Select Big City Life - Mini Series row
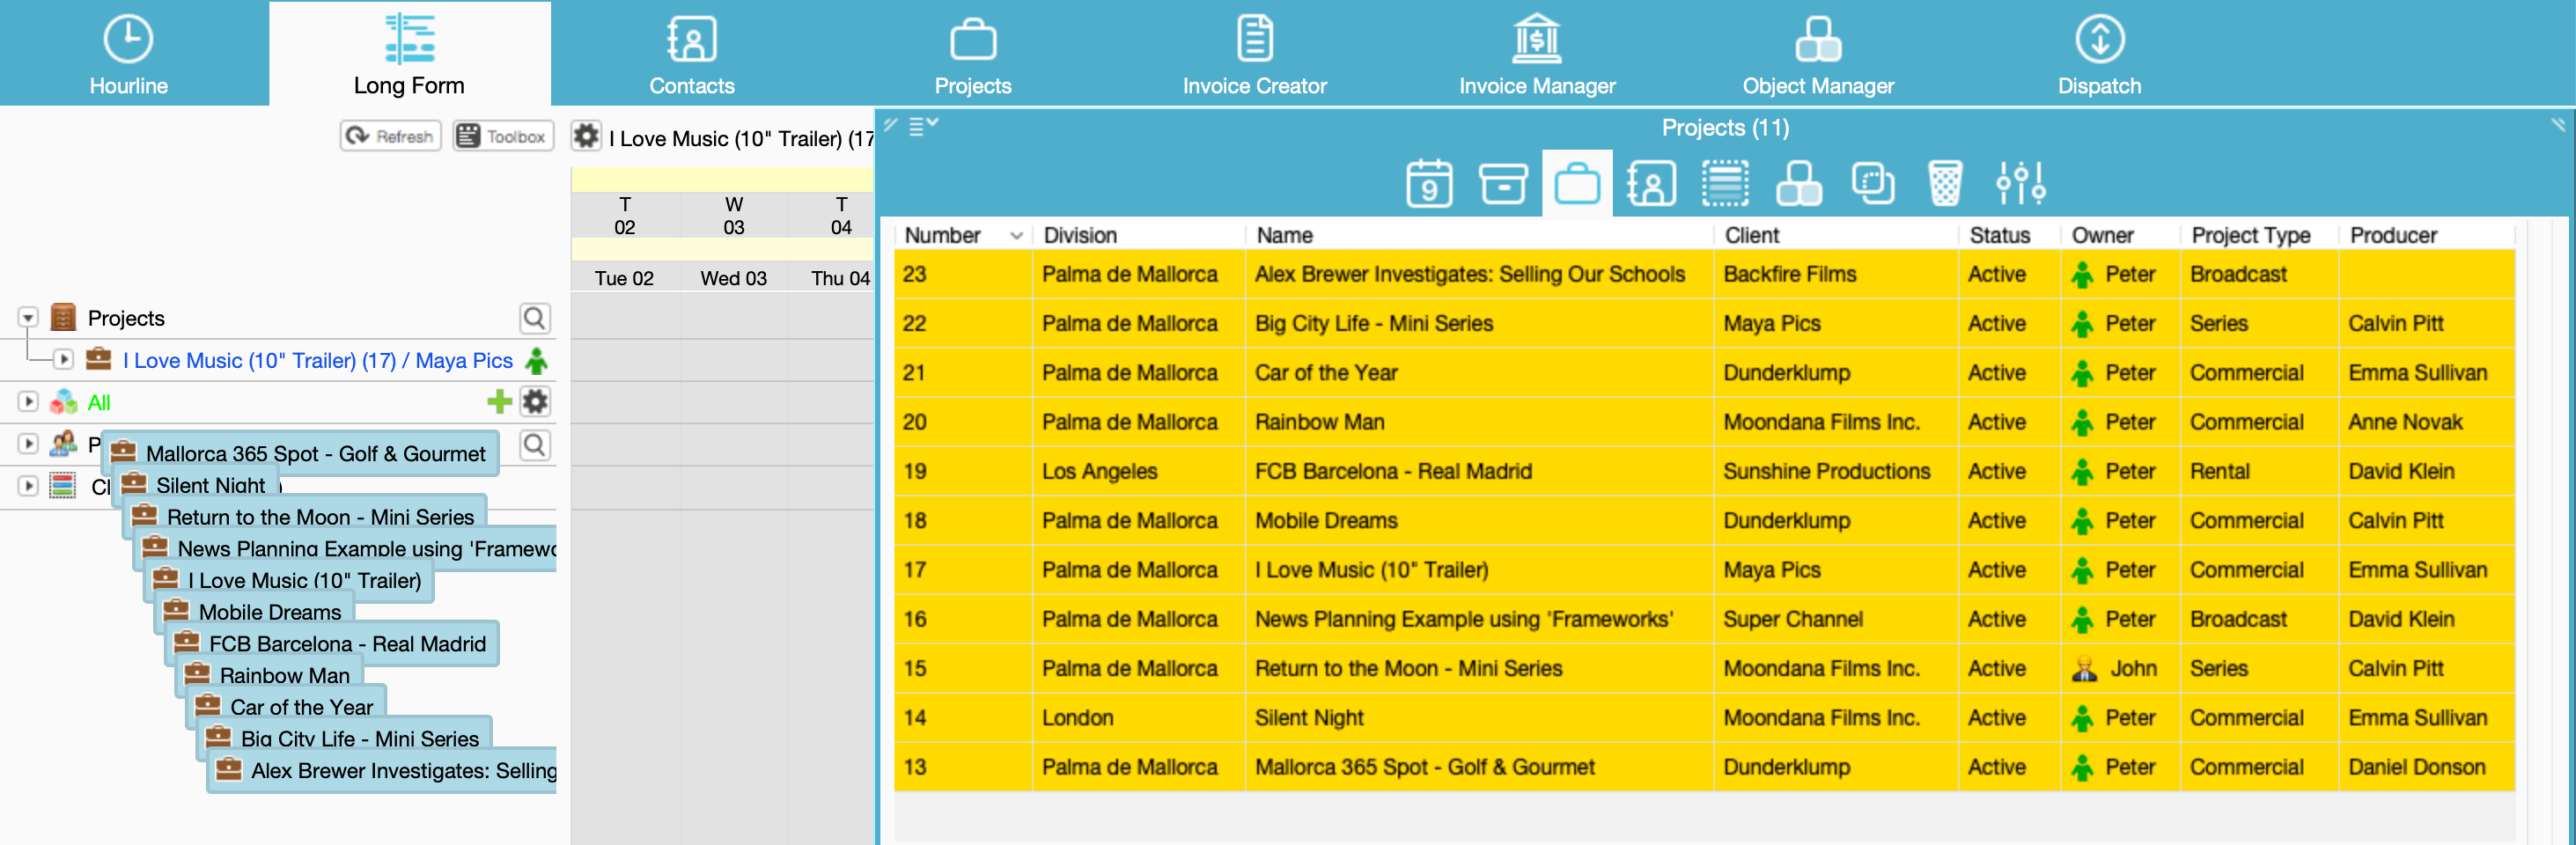2576x845 pixels. click(x=1704, y=323)
